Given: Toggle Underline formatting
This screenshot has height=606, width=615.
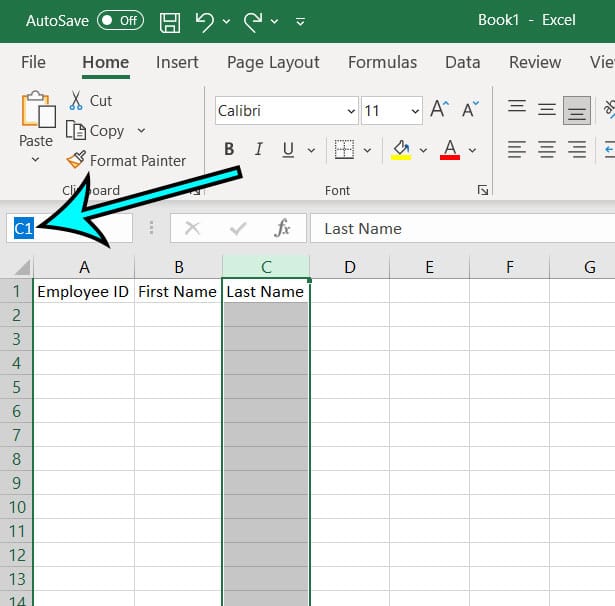Looking at the screenshot, I should tap(288, 149).
